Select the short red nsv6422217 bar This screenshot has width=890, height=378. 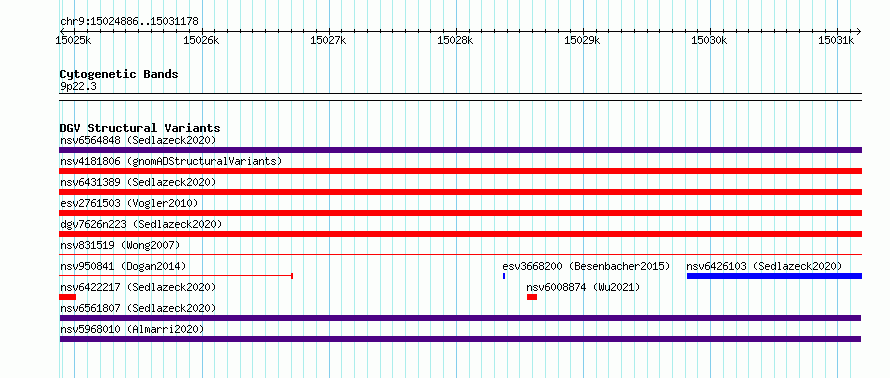pos(68,297)
